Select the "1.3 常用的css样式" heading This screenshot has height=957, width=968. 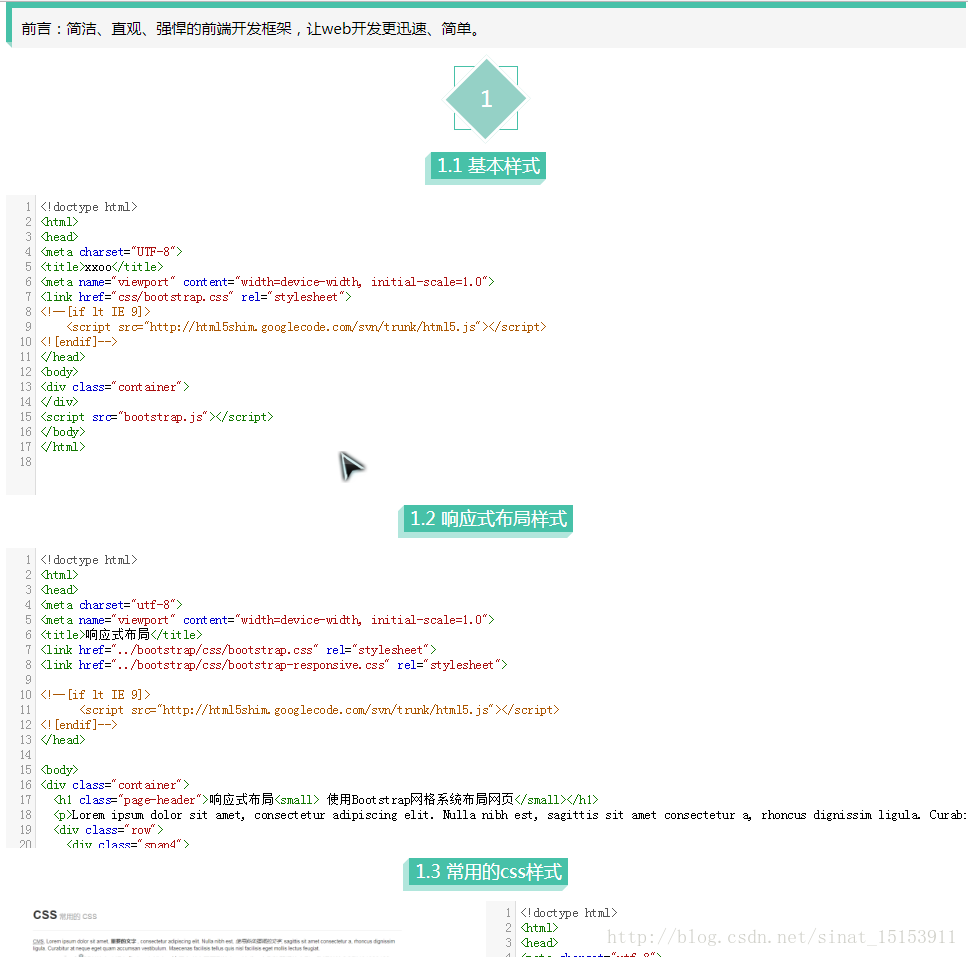click(x=486, y=872)
